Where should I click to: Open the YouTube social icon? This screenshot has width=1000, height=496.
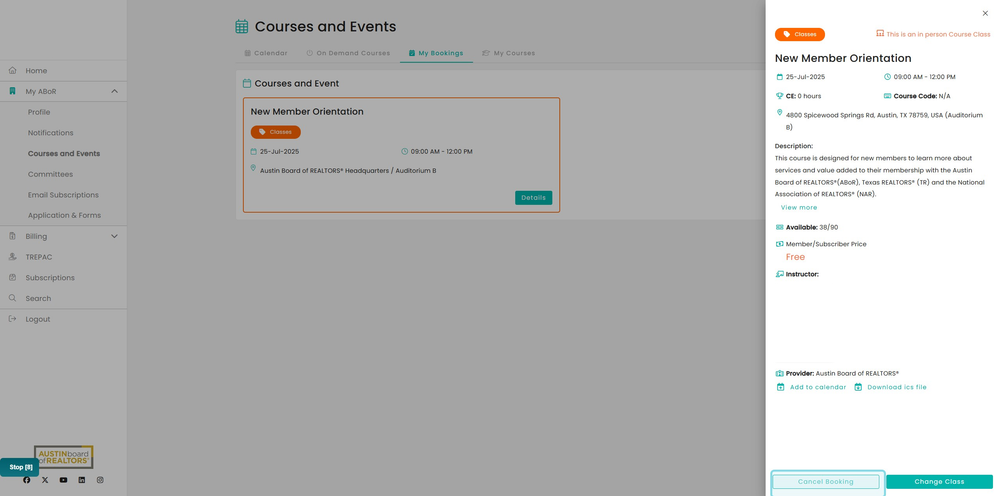[x=63, y=480]
